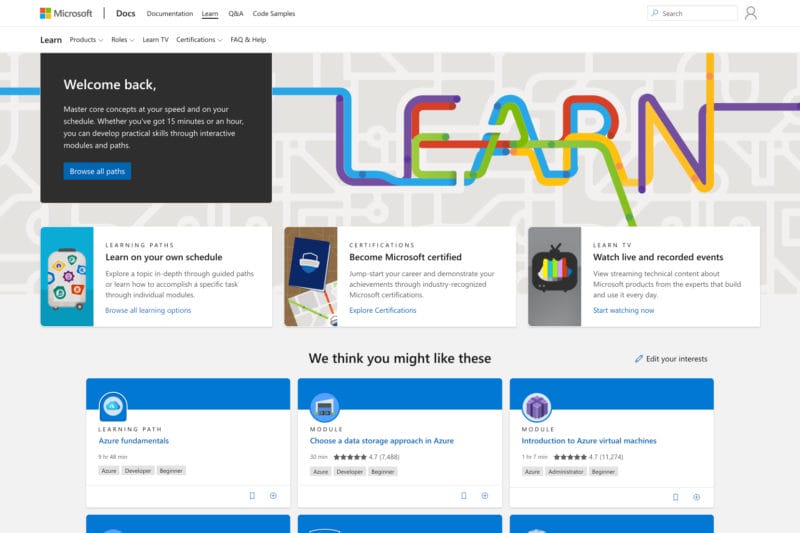Add data storage module to a collection

pos(485,496)
